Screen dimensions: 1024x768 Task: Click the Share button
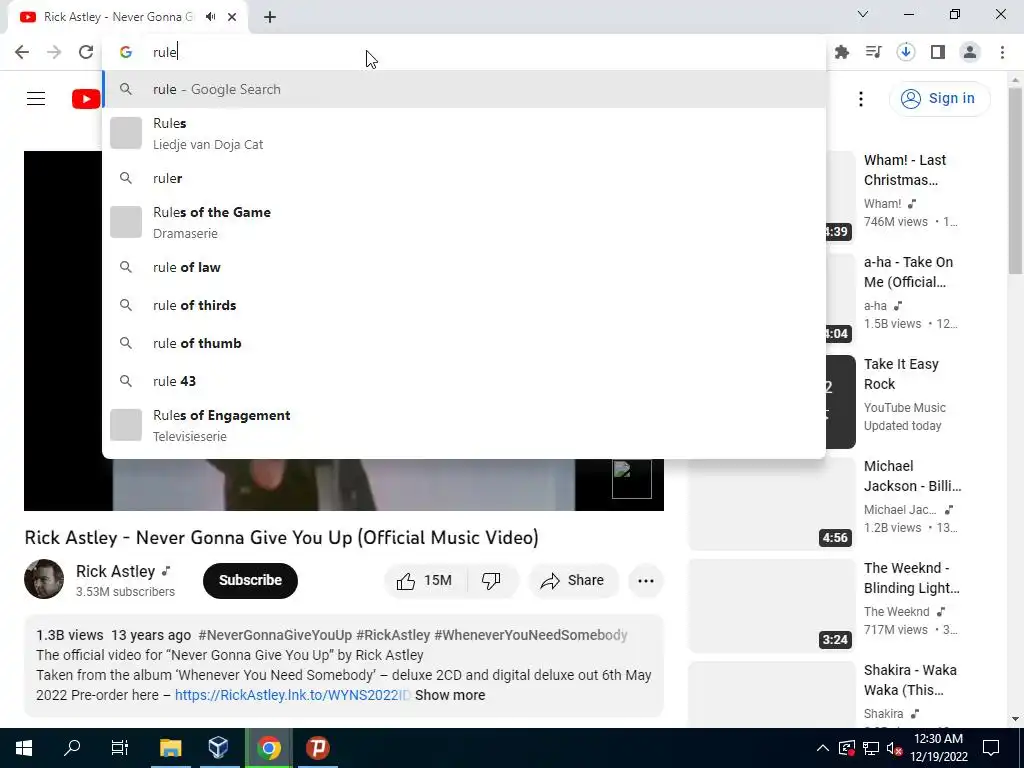click(x=573, y=581)
